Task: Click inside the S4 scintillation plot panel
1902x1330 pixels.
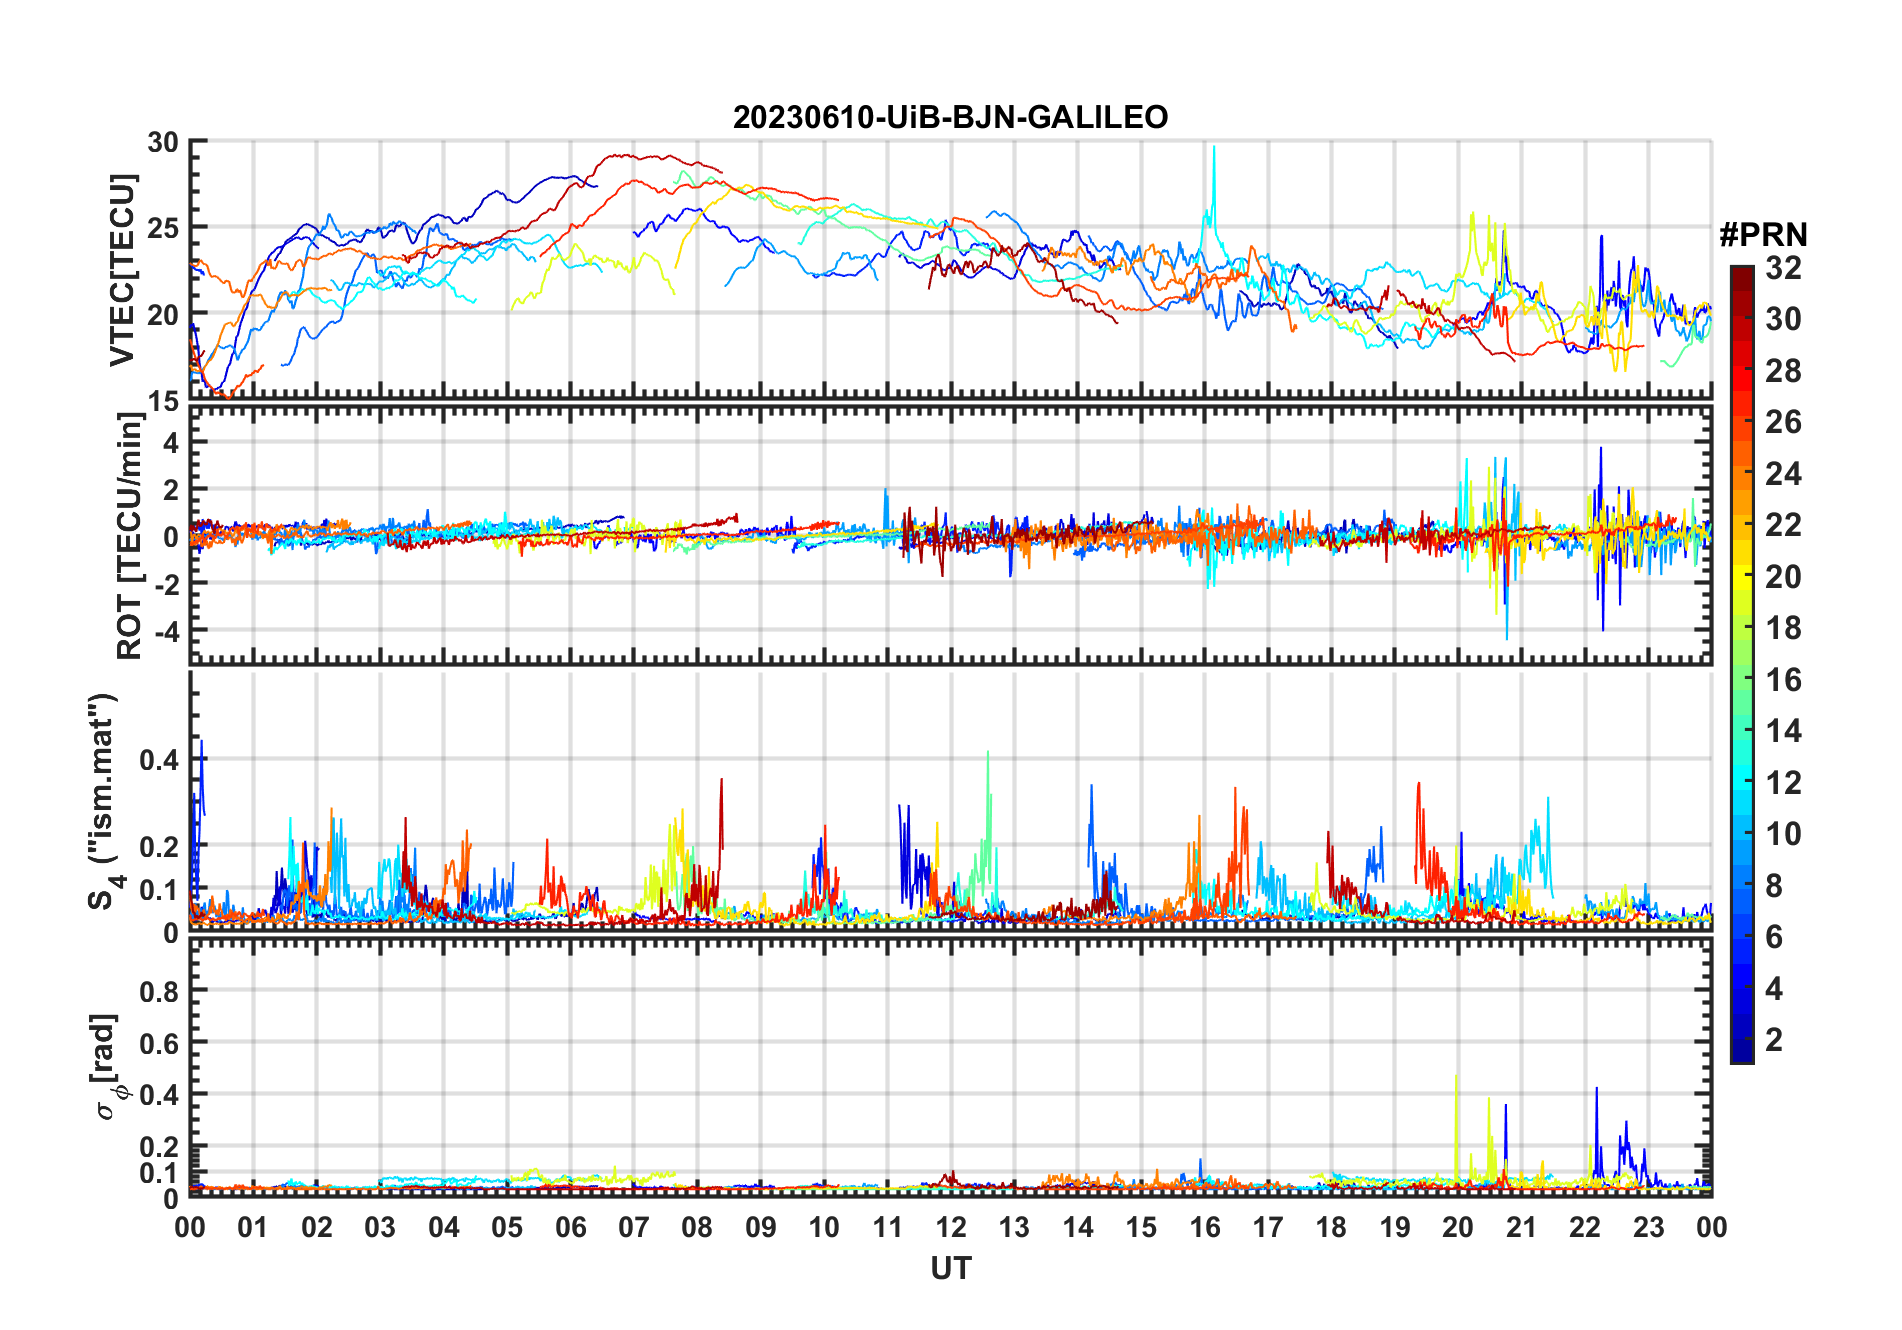Action: [x=951, y=801]
